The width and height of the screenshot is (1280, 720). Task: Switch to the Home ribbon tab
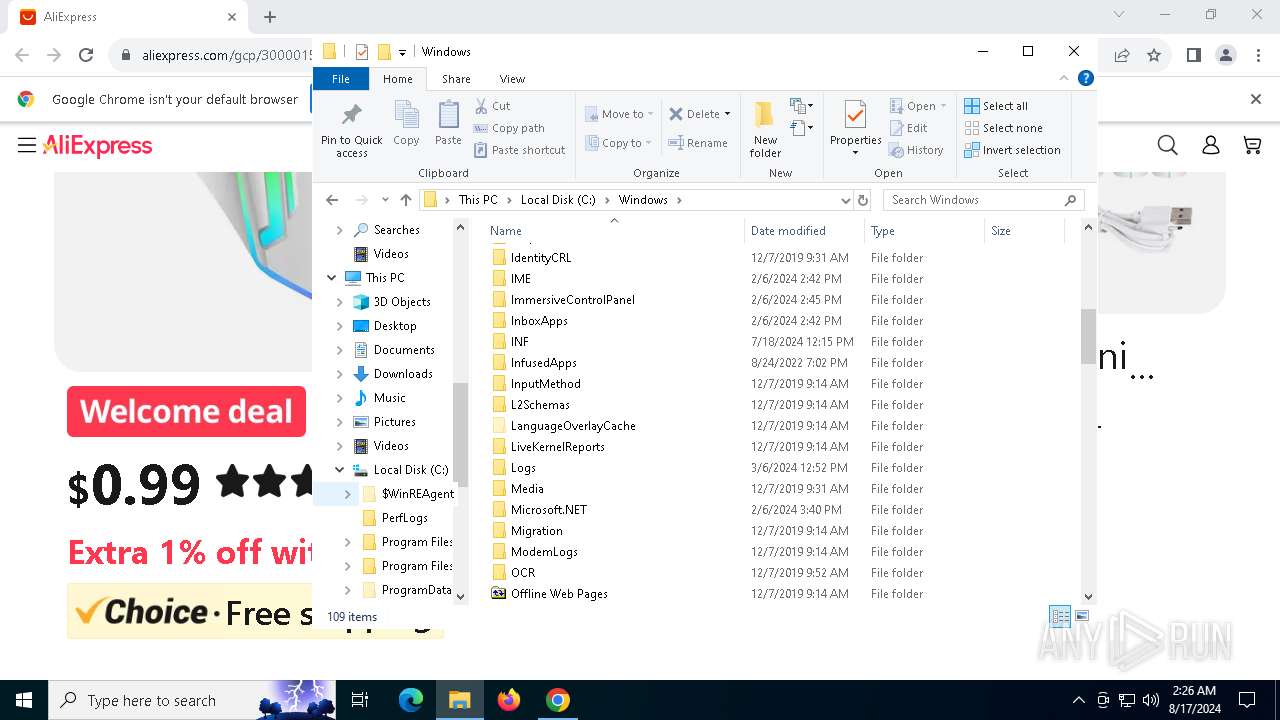click(397, 79)
